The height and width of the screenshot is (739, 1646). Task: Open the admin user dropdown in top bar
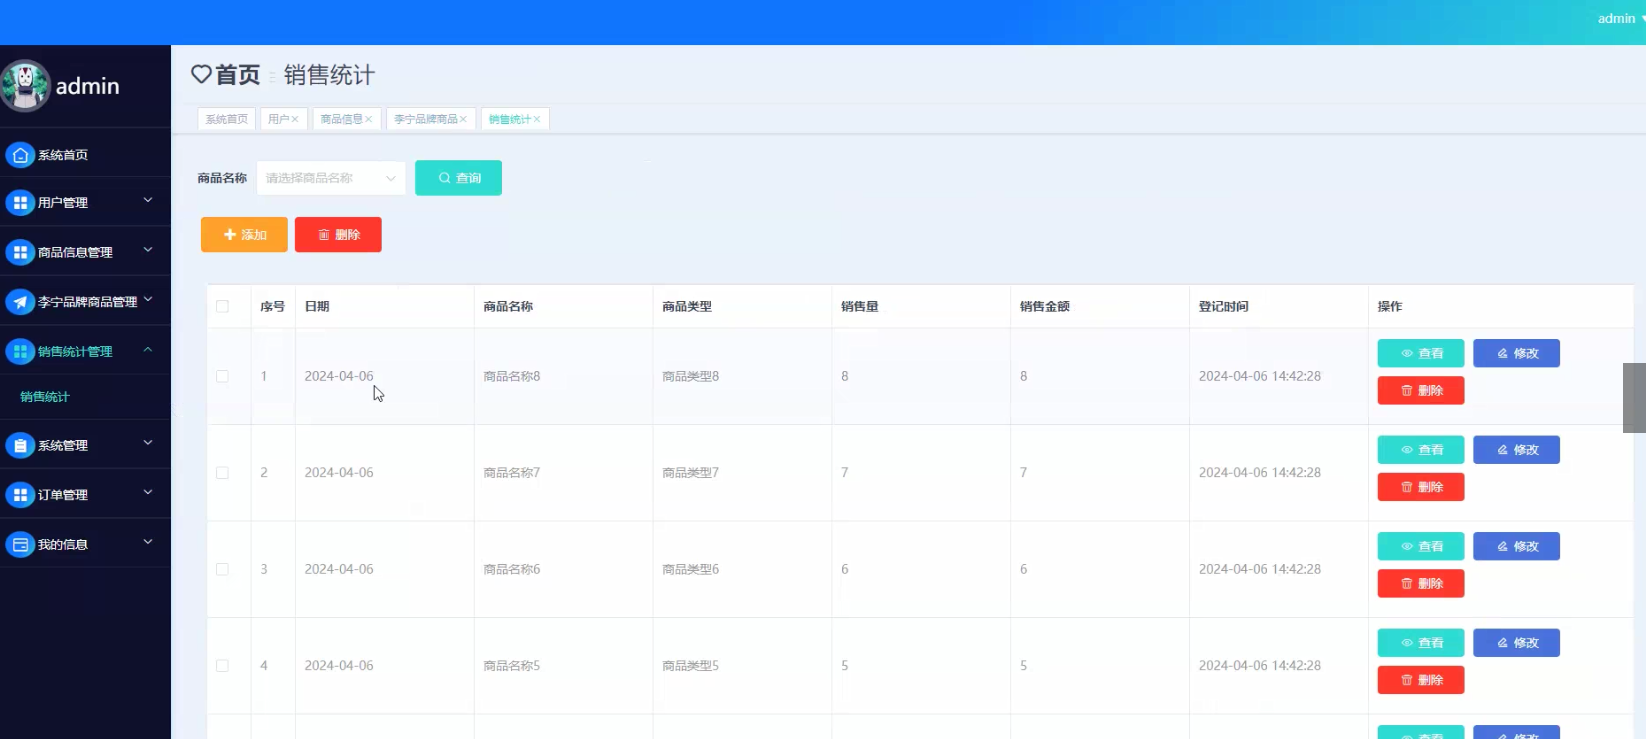tap(1620, 19)
